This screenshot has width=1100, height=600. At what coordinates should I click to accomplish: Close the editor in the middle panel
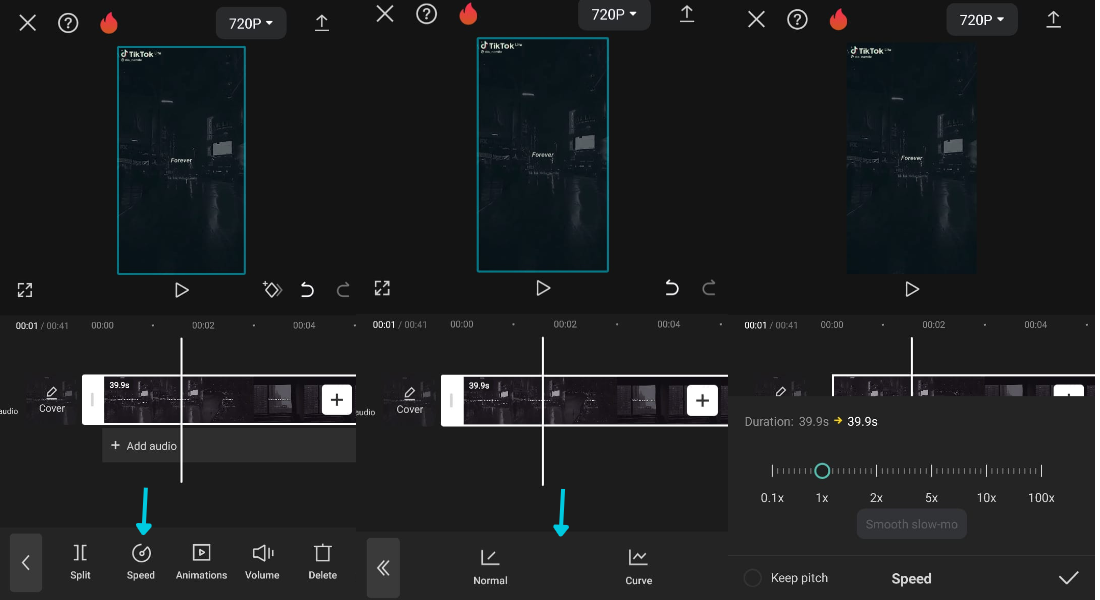click(x=385, y=13)
